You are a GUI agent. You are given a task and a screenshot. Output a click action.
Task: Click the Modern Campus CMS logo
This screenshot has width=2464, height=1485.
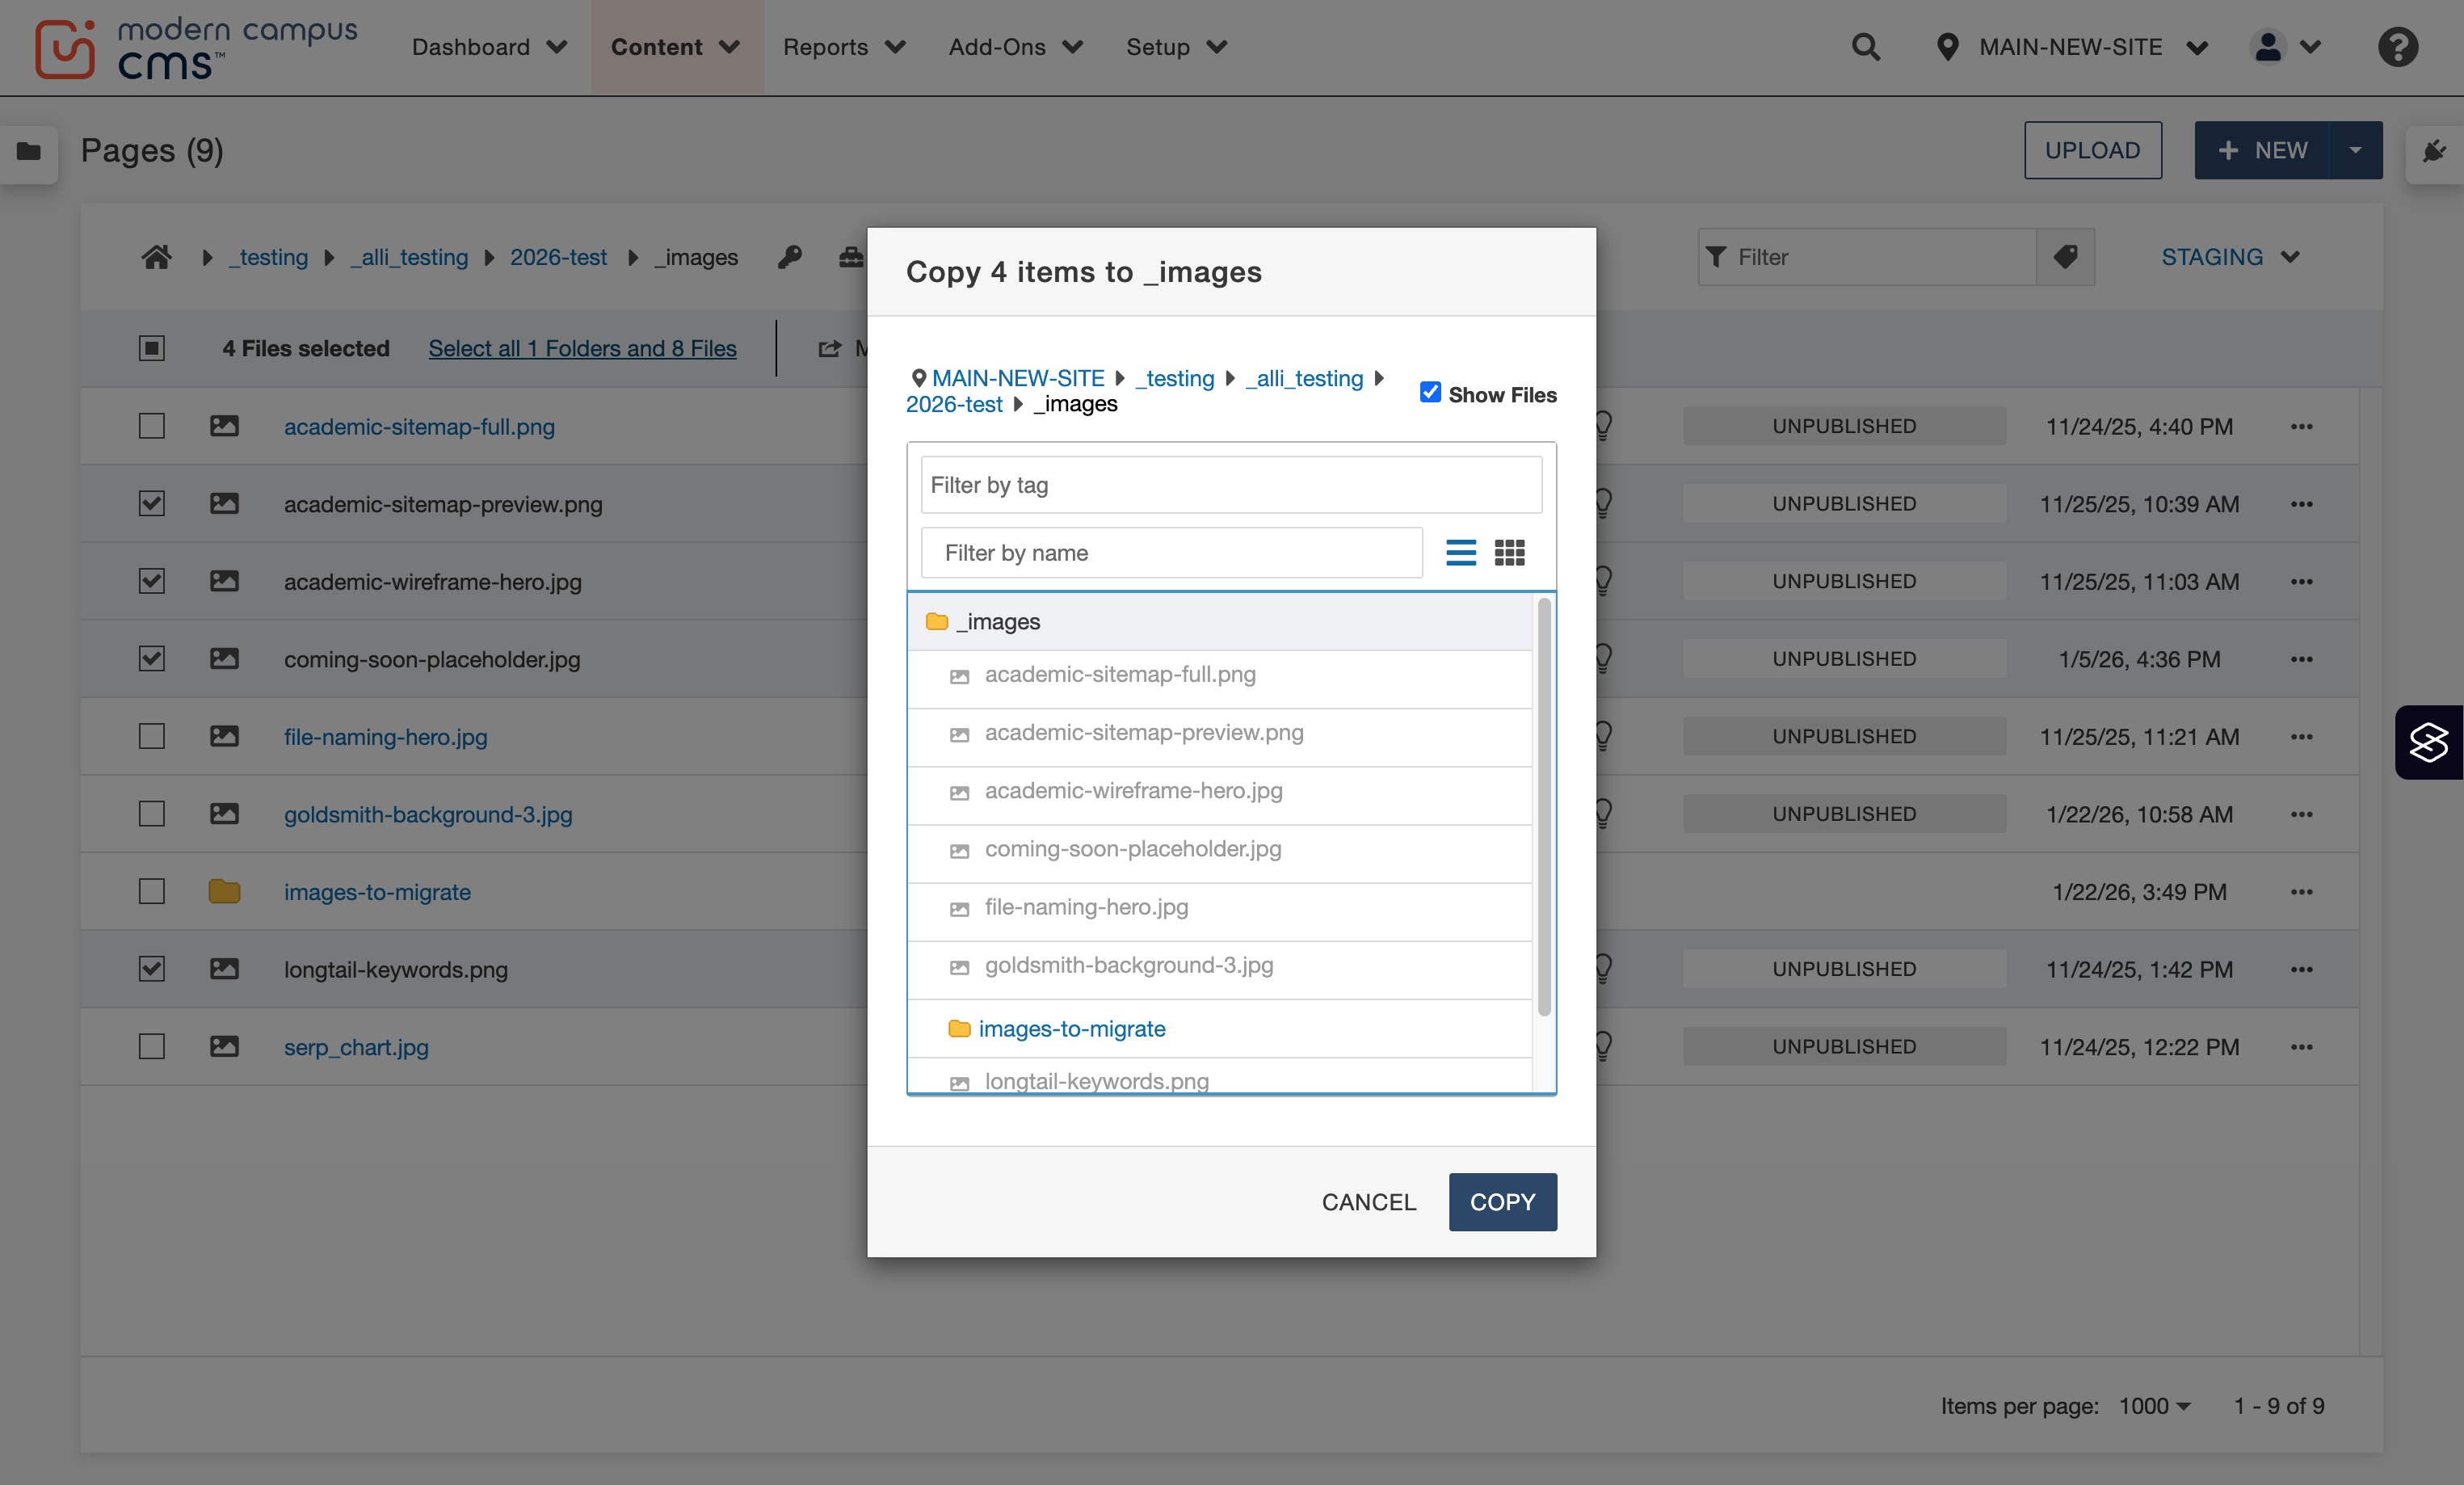pos(196,48)
